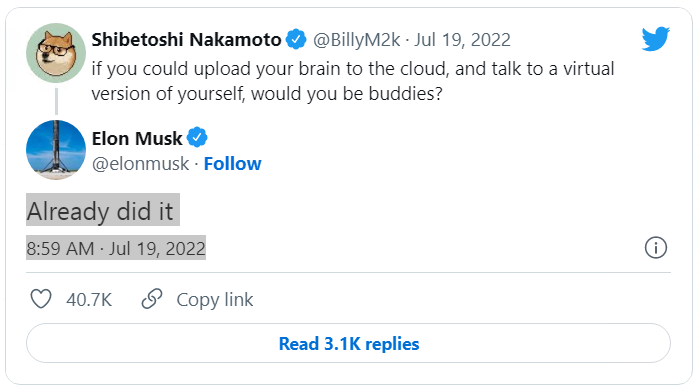This screenshot has height=392, width=700.
Task: Open the Shibetoshi Nakamoto profile name
Action: tap(187, 40)
